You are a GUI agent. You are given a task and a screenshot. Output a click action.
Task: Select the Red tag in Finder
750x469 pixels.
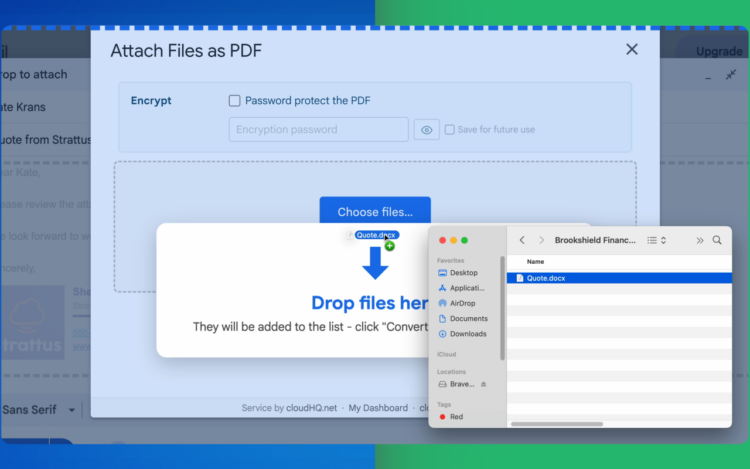[x=451, y=417]
